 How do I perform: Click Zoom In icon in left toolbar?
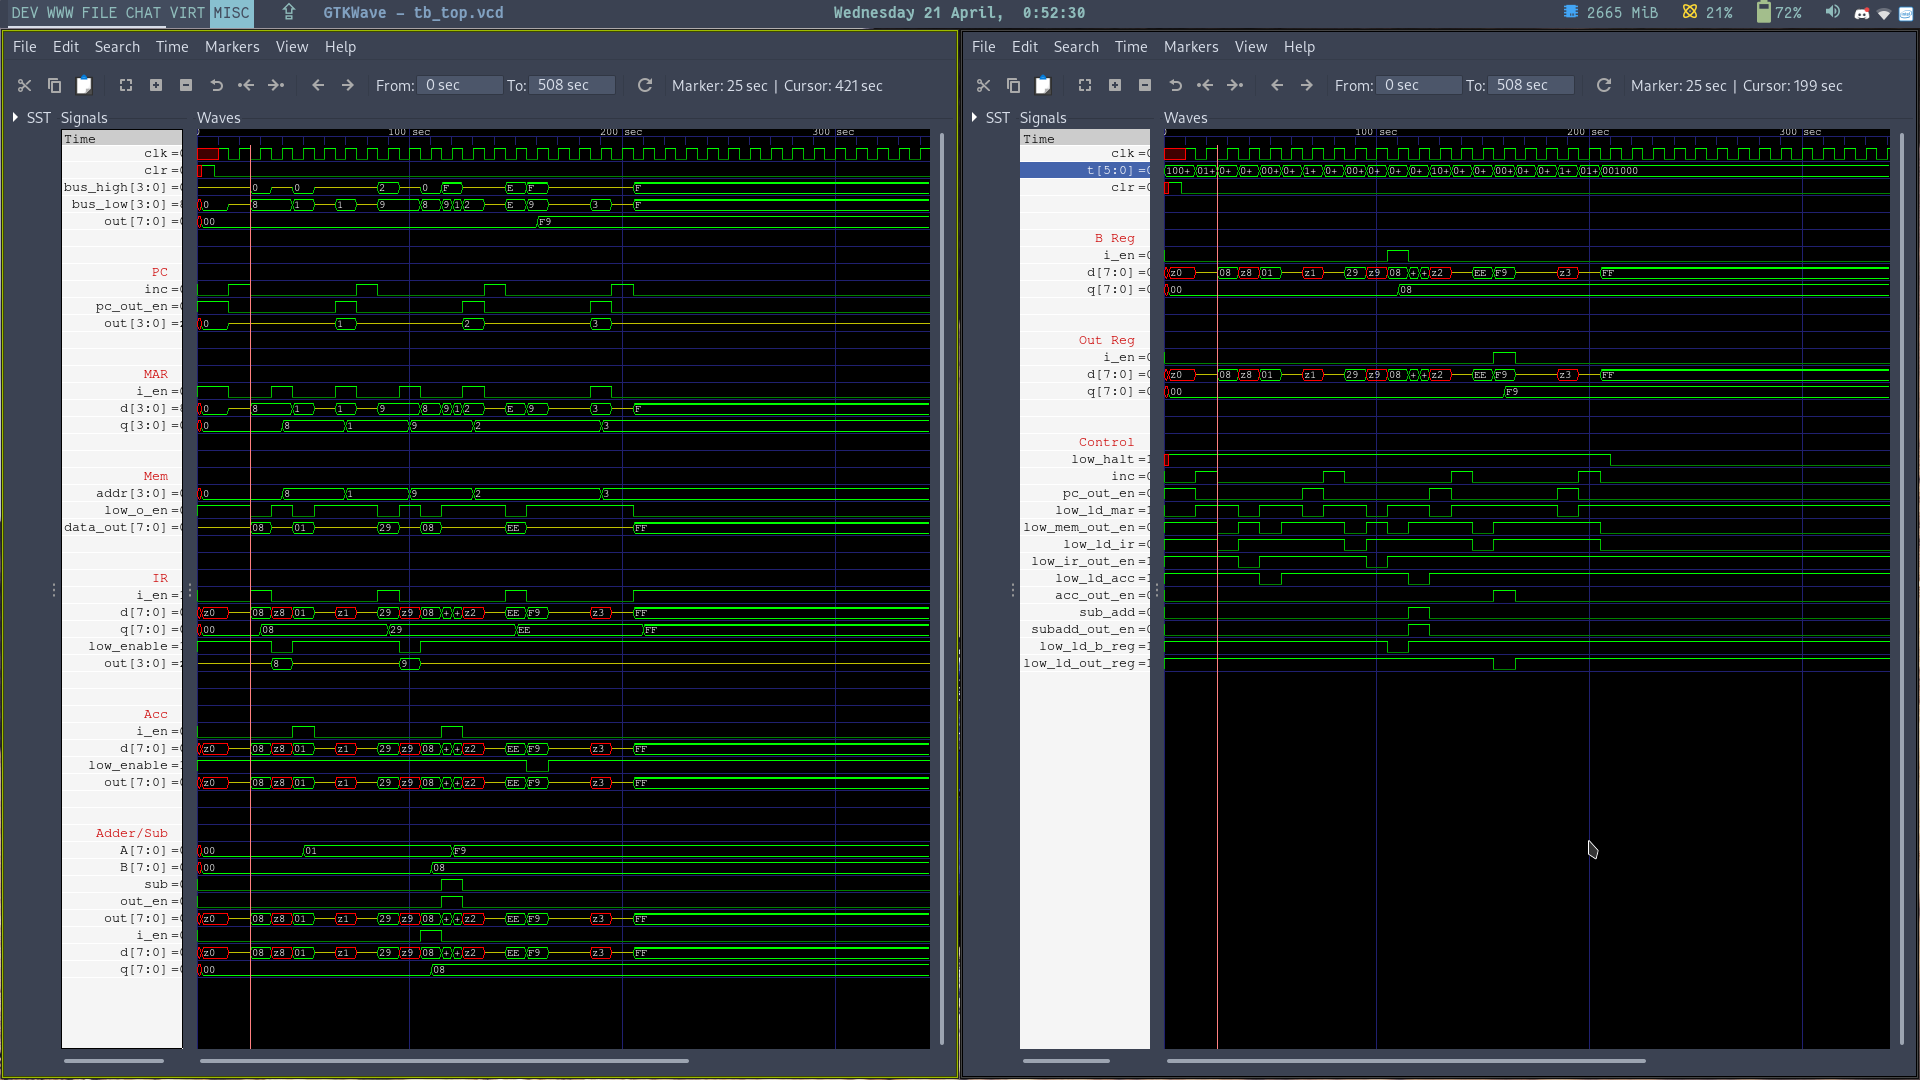point(156,86)
